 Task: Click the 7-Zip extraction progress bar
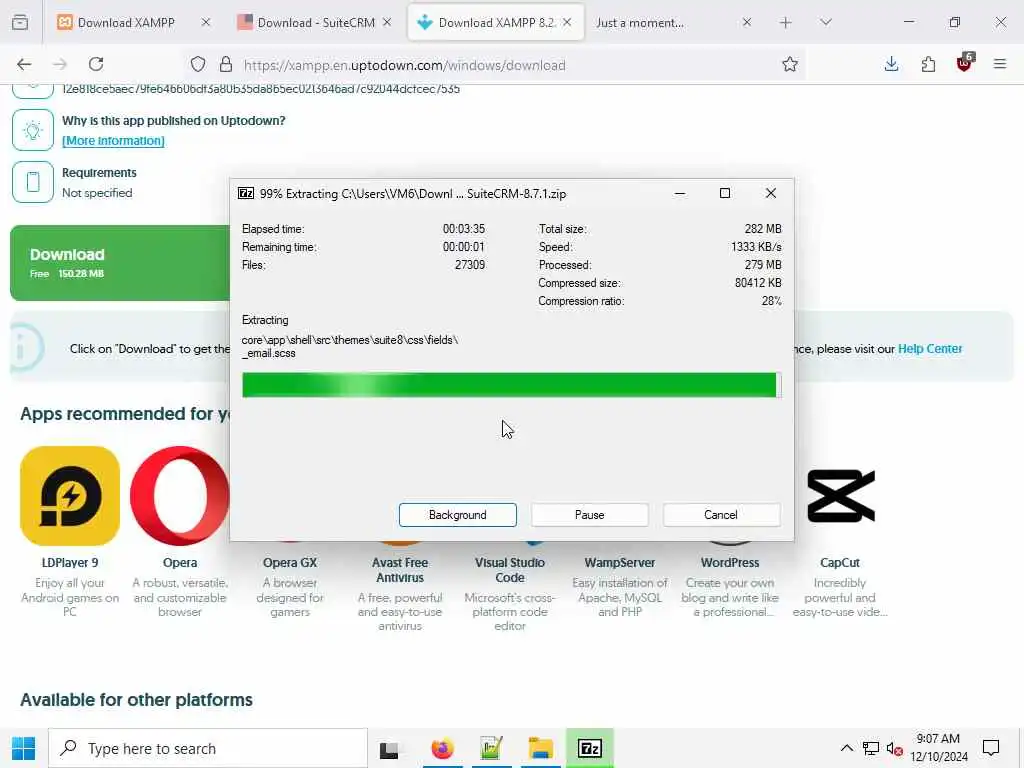click(x=511, y=385)
